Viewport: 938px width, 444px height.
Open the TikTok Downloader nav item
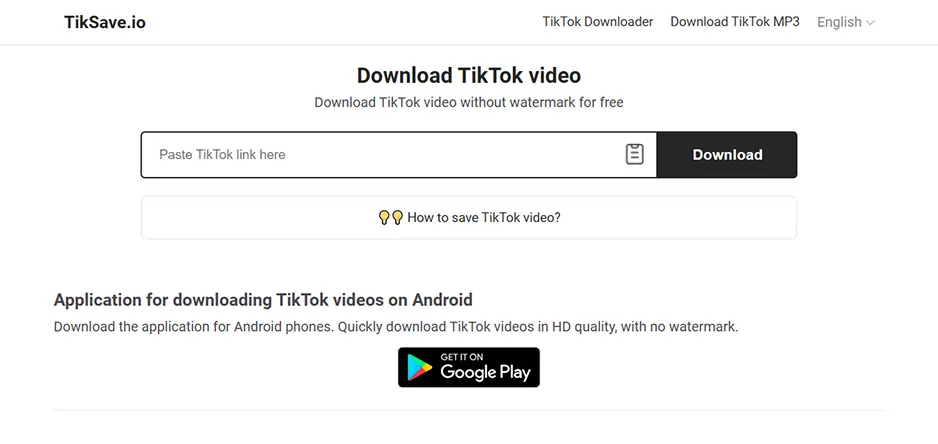pyautogui.click(x=598, y=22)
